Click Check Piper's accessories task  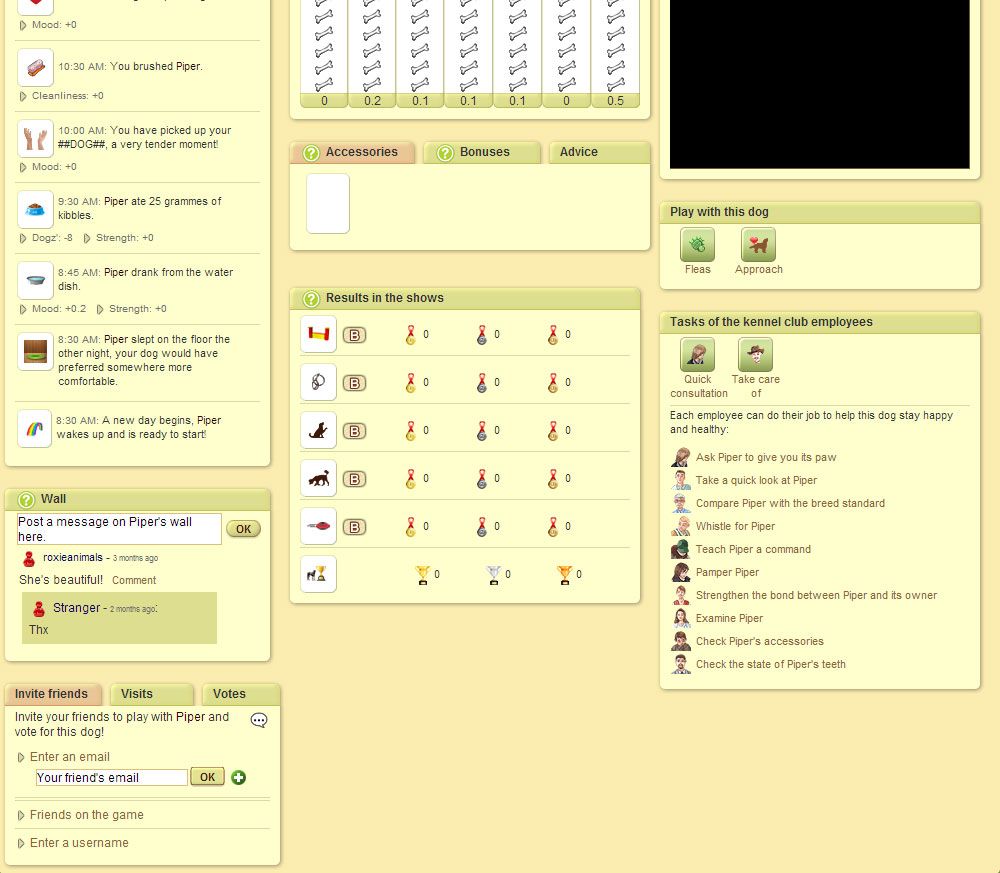760,641
